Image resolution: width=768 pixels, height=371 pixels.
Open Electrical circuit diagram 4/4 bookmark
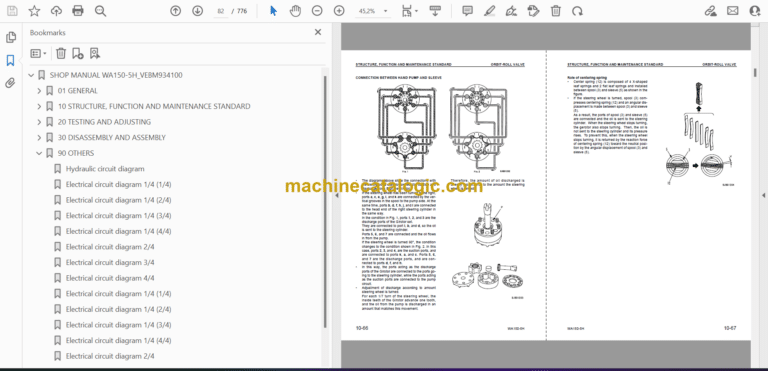110,278
